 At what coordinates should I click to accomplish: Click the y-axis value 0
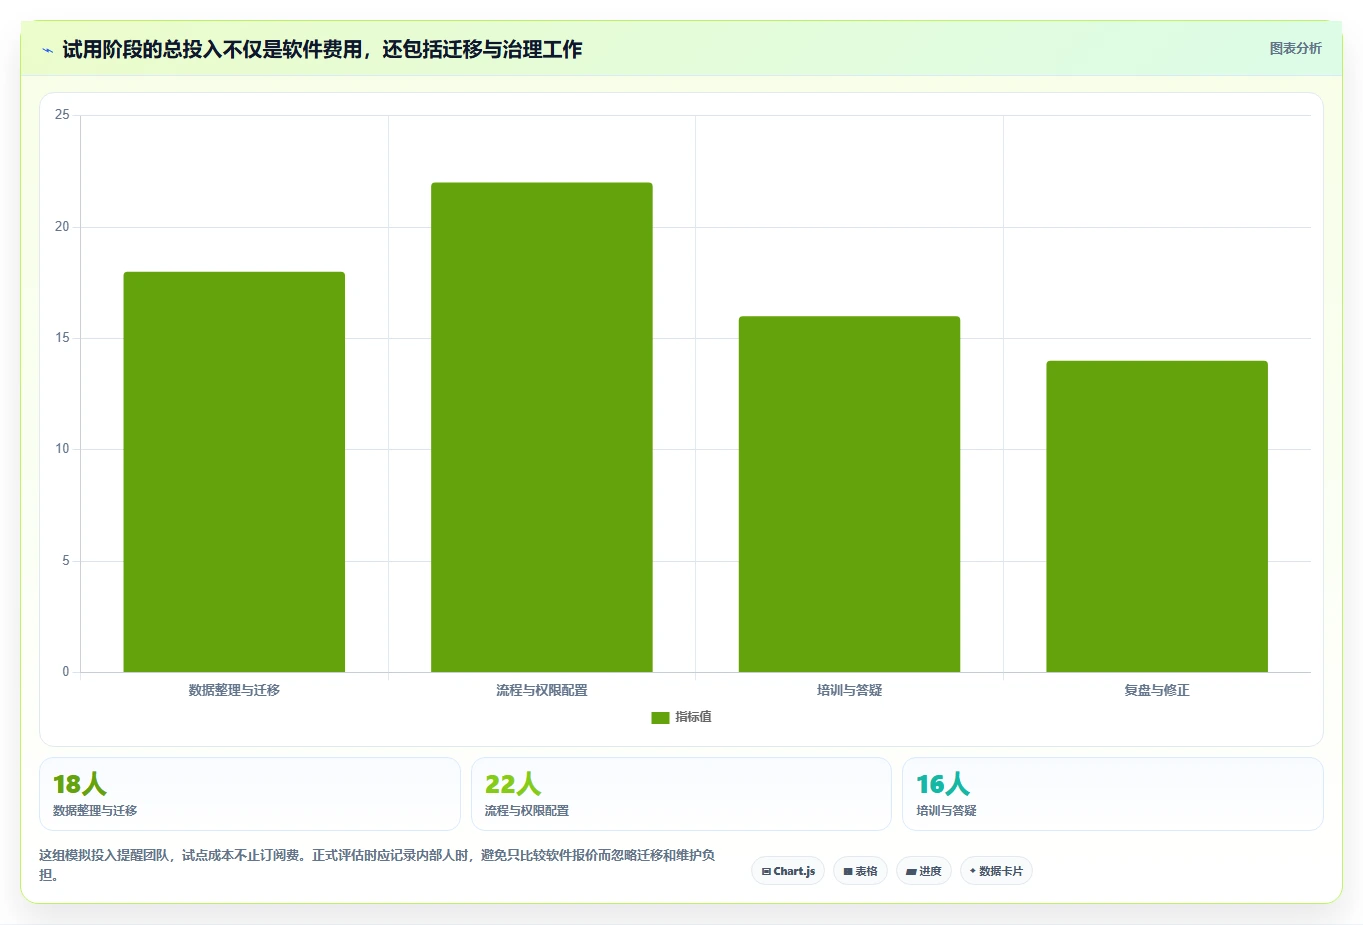(x=66, y=672)
